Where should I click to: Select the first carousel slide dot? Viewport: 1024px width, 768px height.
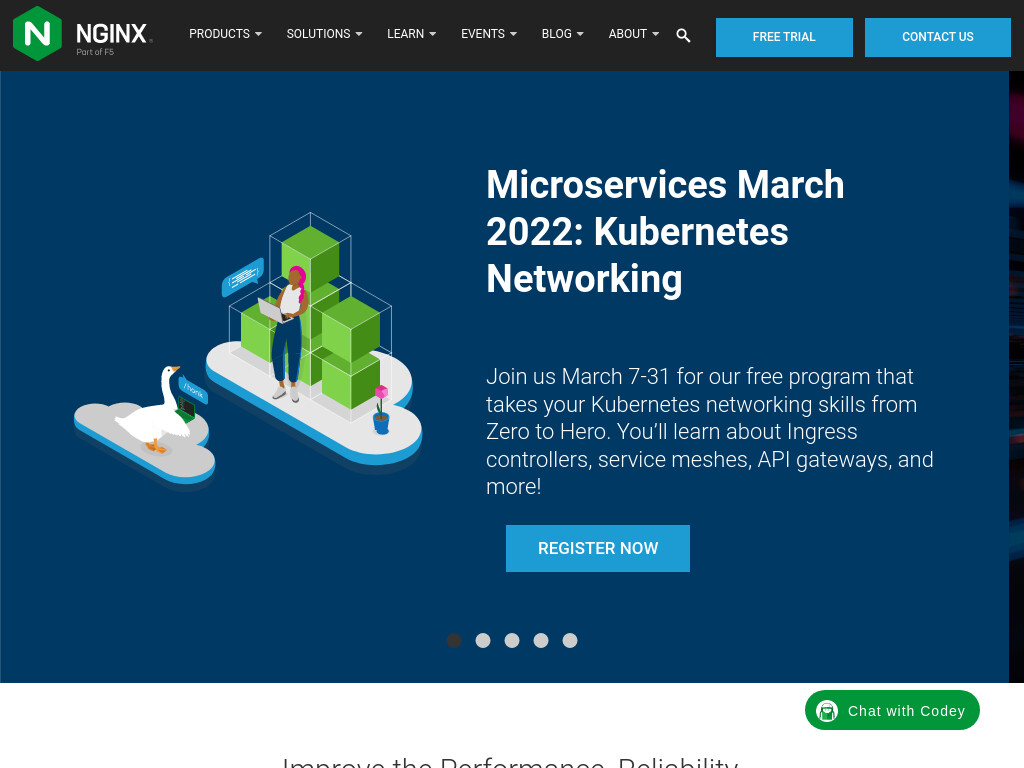tap(454, 641)
